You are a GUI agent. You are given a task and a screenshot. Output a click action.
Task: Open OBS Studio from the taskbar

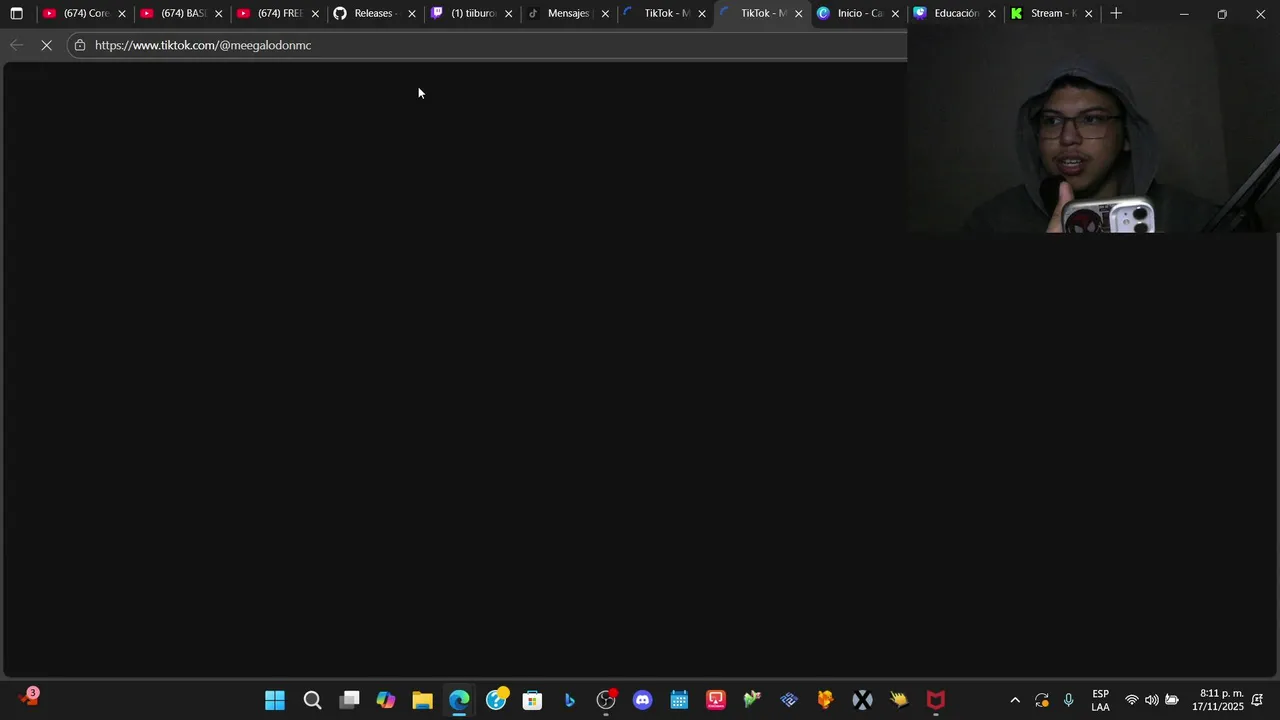coord(606,700)
